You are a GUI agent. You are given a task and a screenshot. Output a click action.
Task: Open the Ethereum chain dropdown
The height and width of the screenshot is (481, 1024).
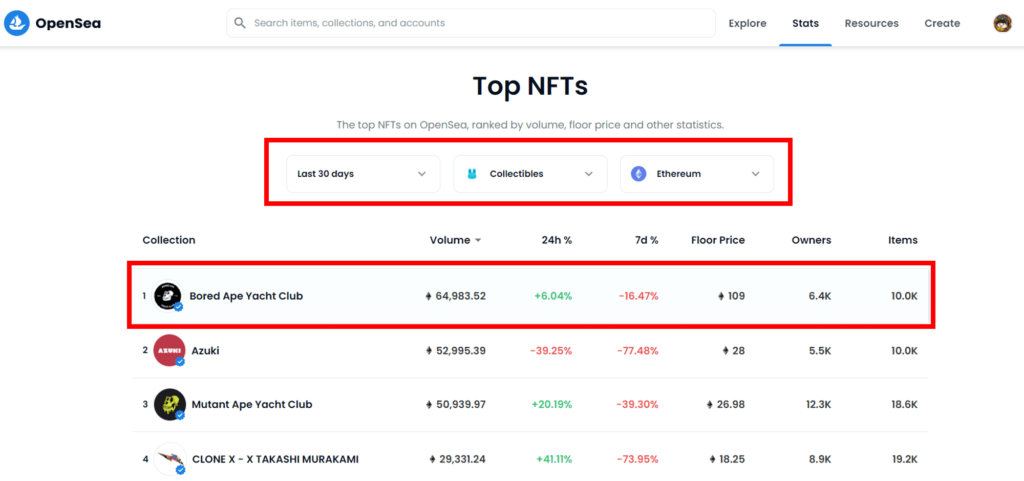pyautogui.click(x=697, y=174)
